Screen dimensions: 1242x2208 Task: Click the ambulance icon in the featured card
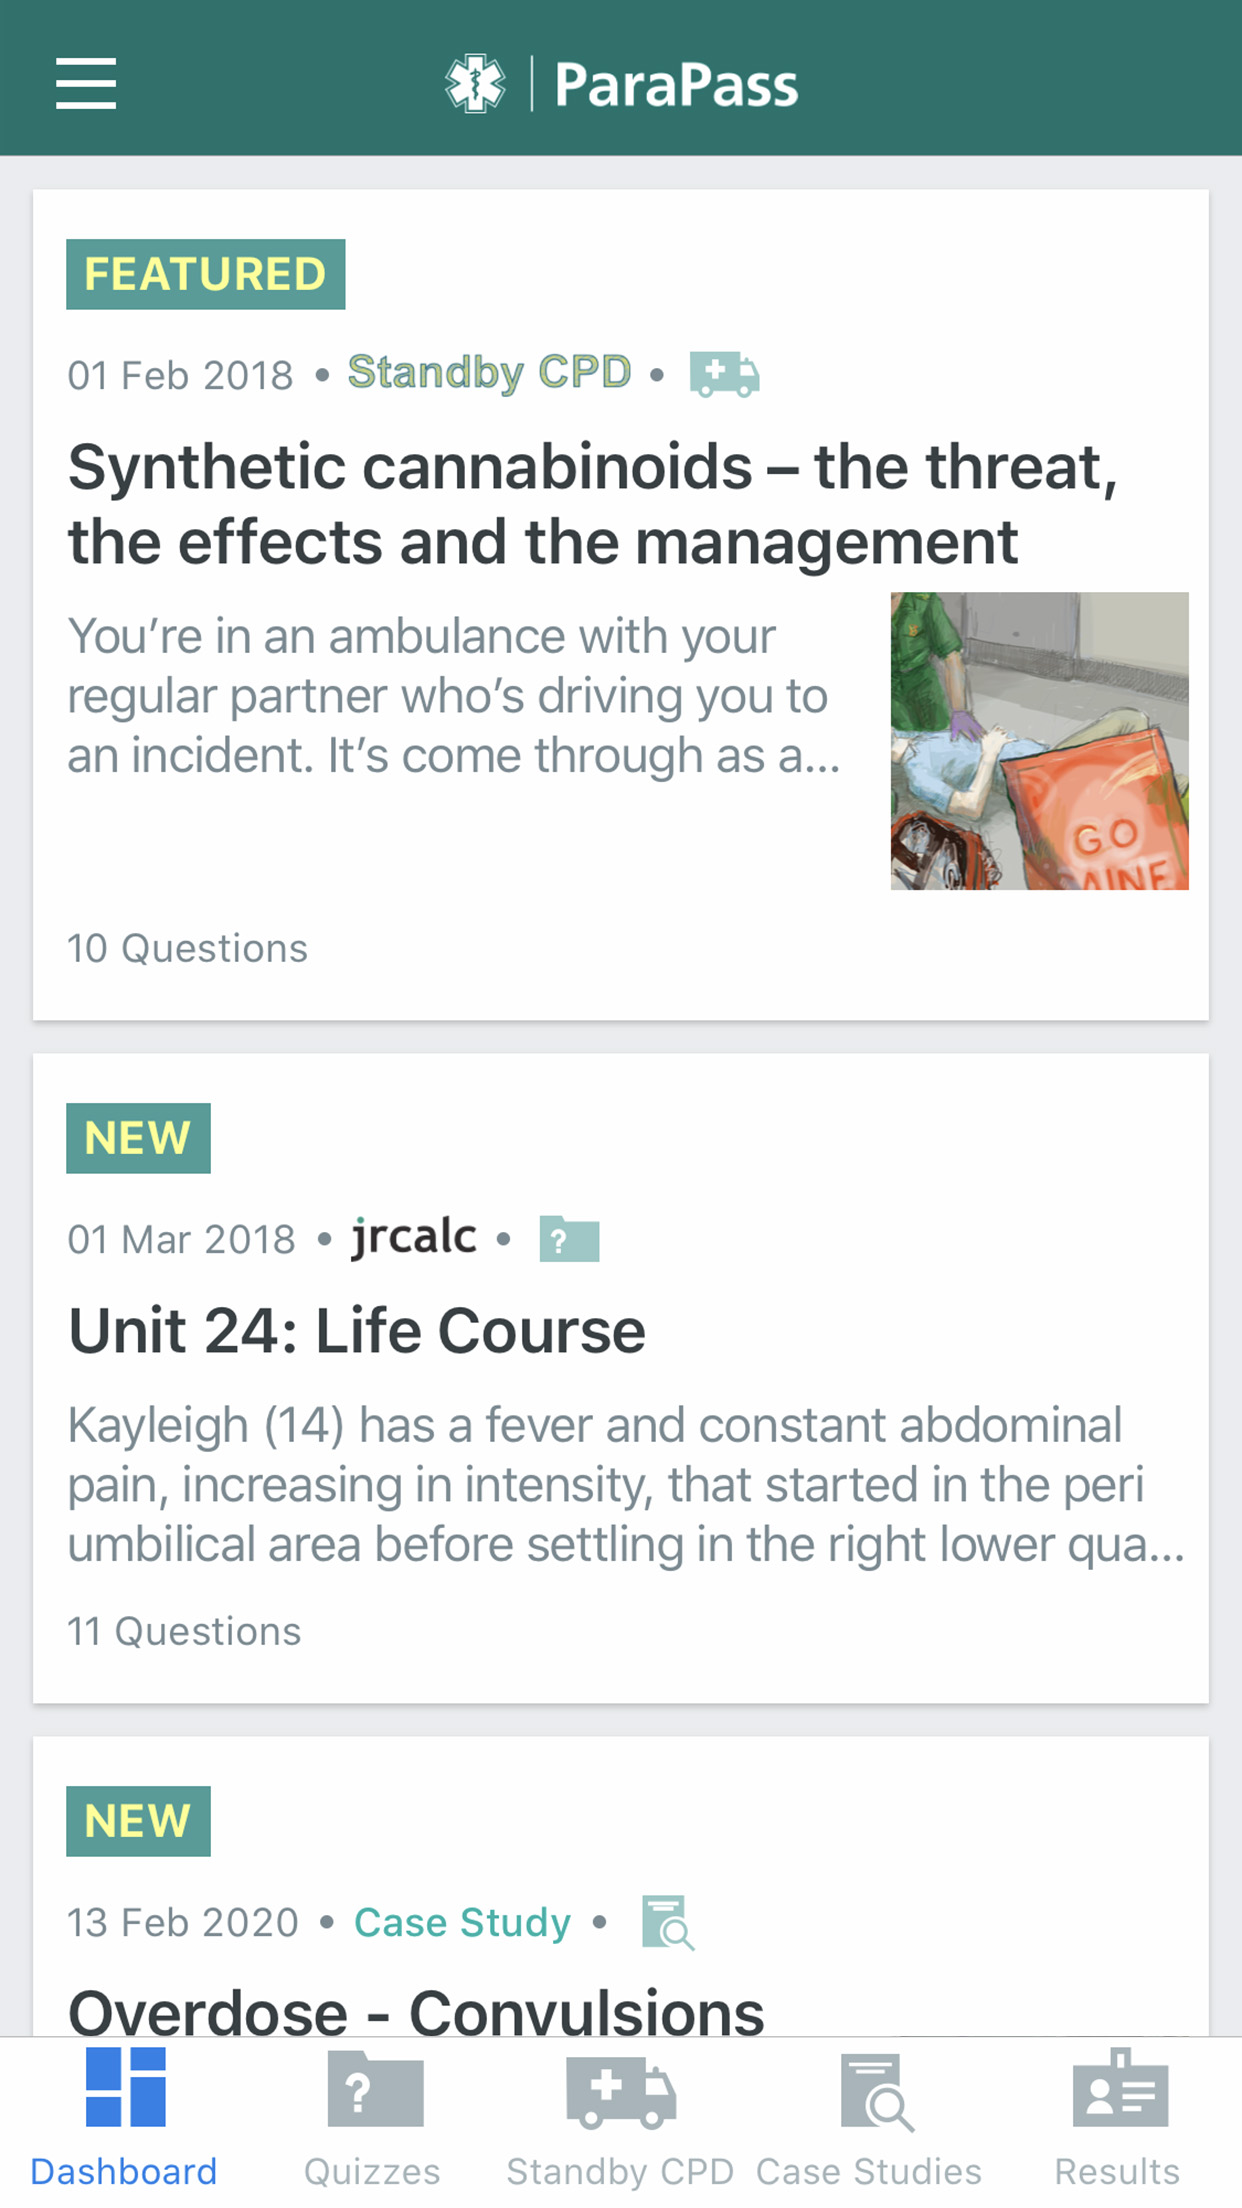(724, 375)
